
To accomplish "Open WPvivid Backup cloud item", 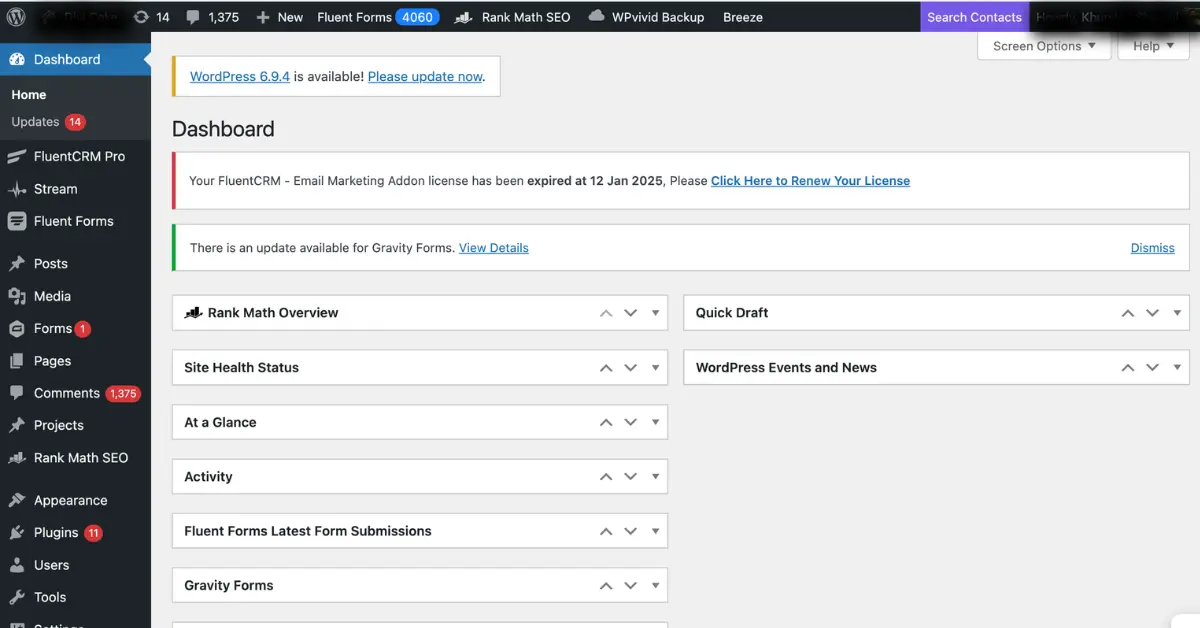I will tap(646, 17).
